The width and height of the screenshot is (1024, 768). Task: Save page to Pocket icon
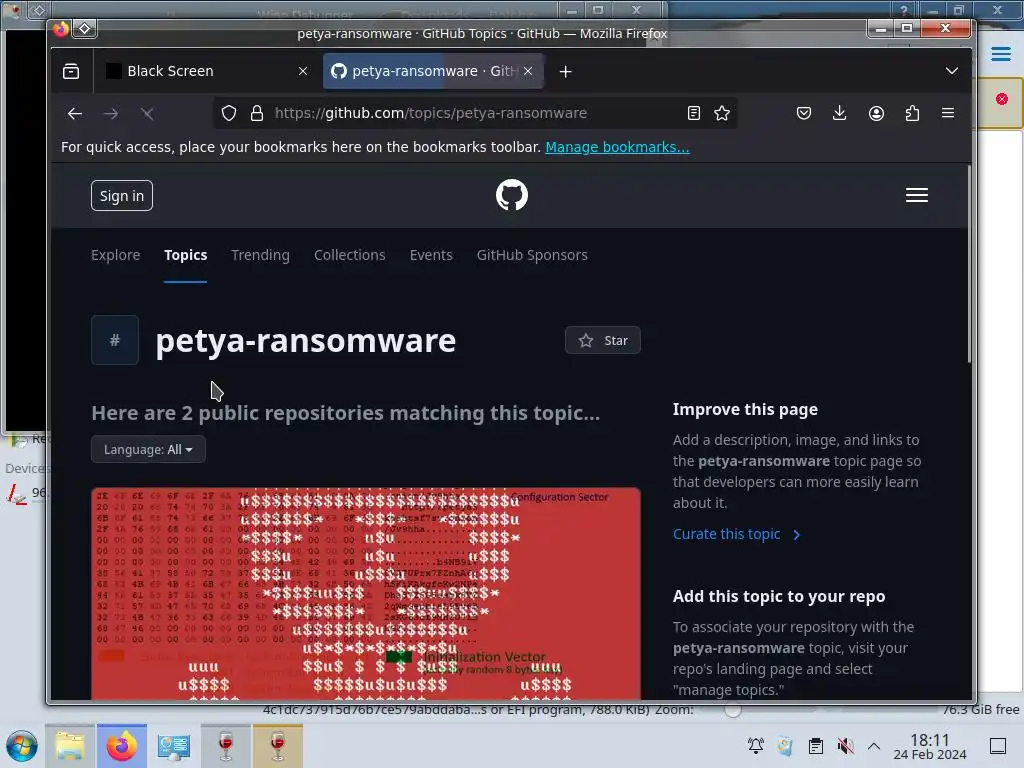click(804, 113)
